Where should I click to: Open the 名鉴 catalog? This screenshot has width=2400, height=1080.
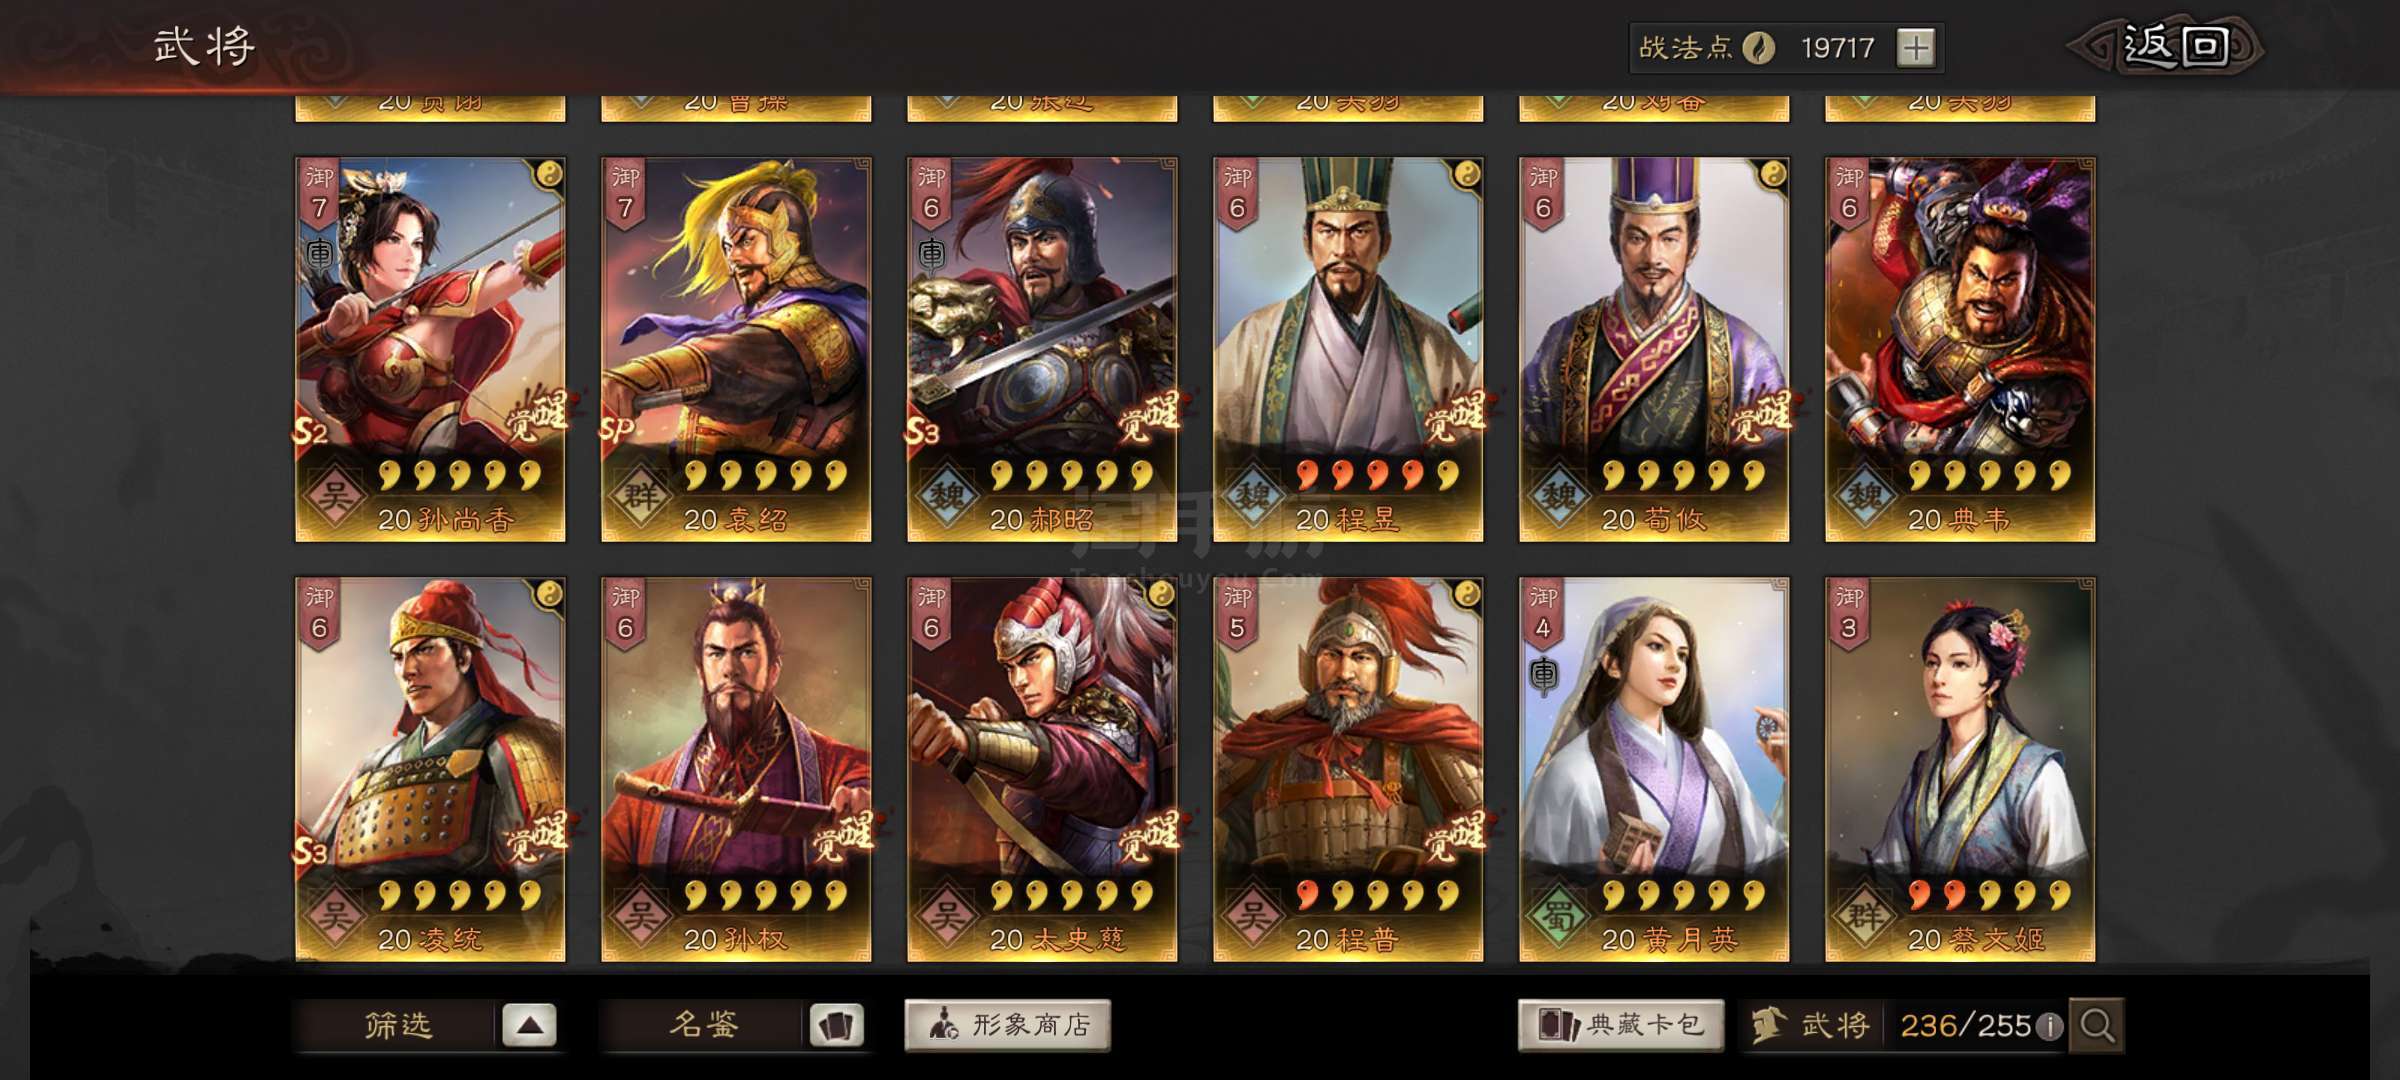pos(703,1025)
